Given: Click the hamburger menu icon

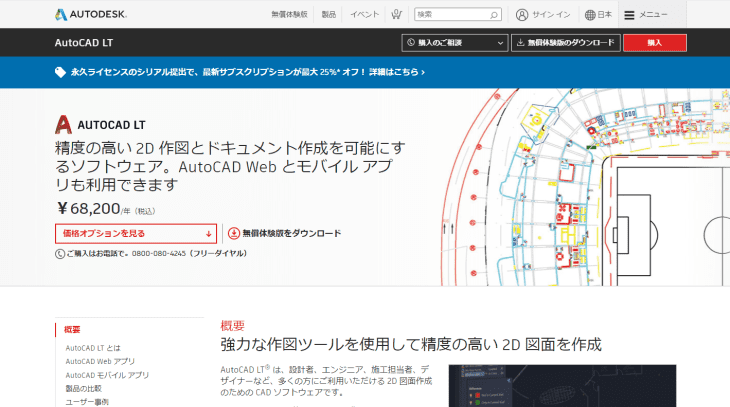Looking at the screenshot, I should click(629, 15).
